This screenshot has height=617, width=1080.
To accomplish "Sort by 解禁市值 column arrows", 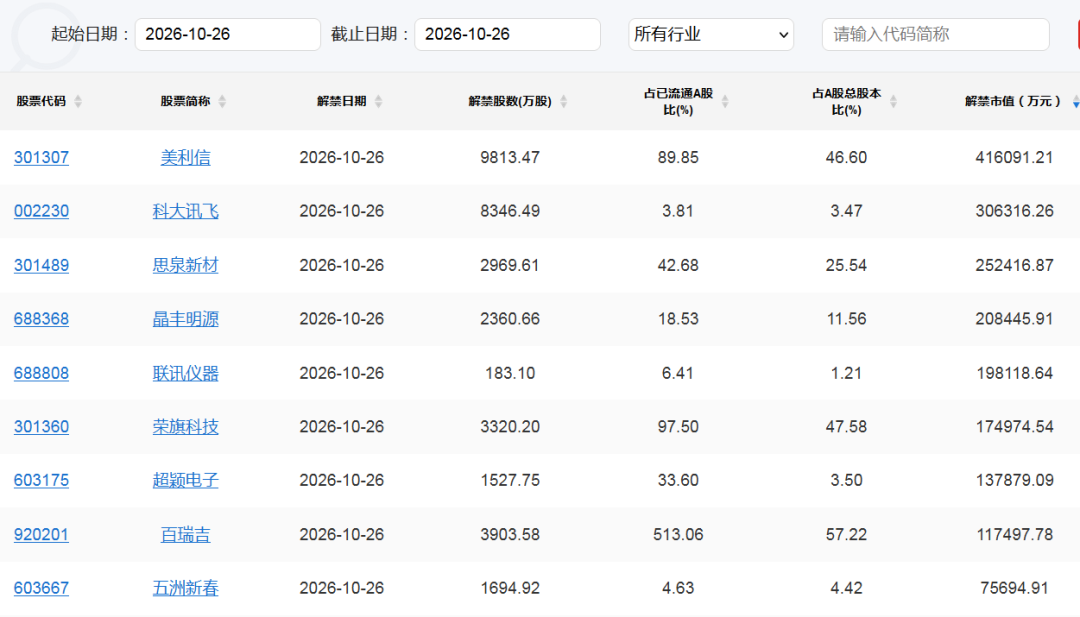I will [x=1075, y=101].
